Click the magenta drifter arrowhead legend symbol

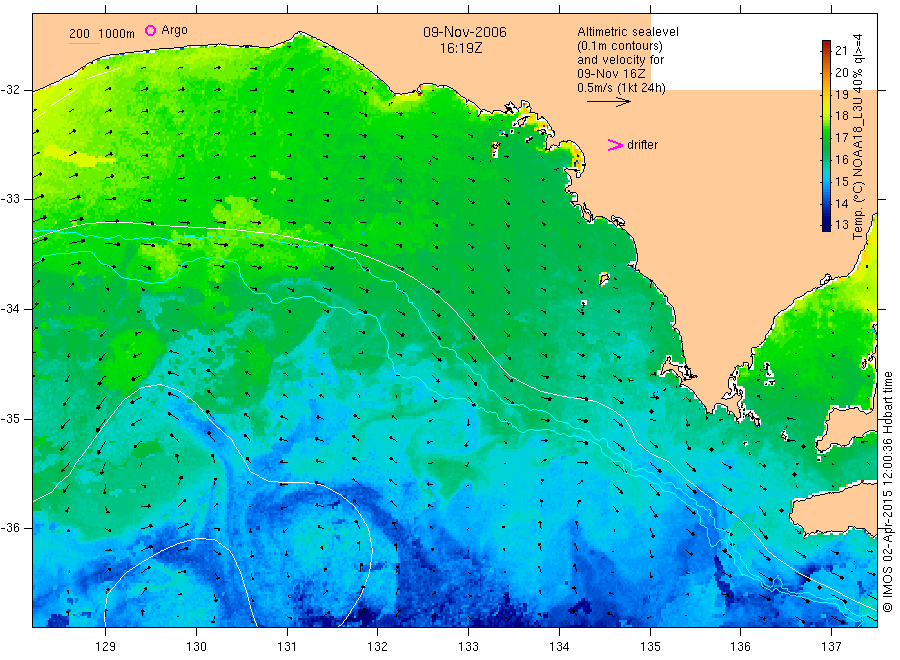[x=615, y=145]
